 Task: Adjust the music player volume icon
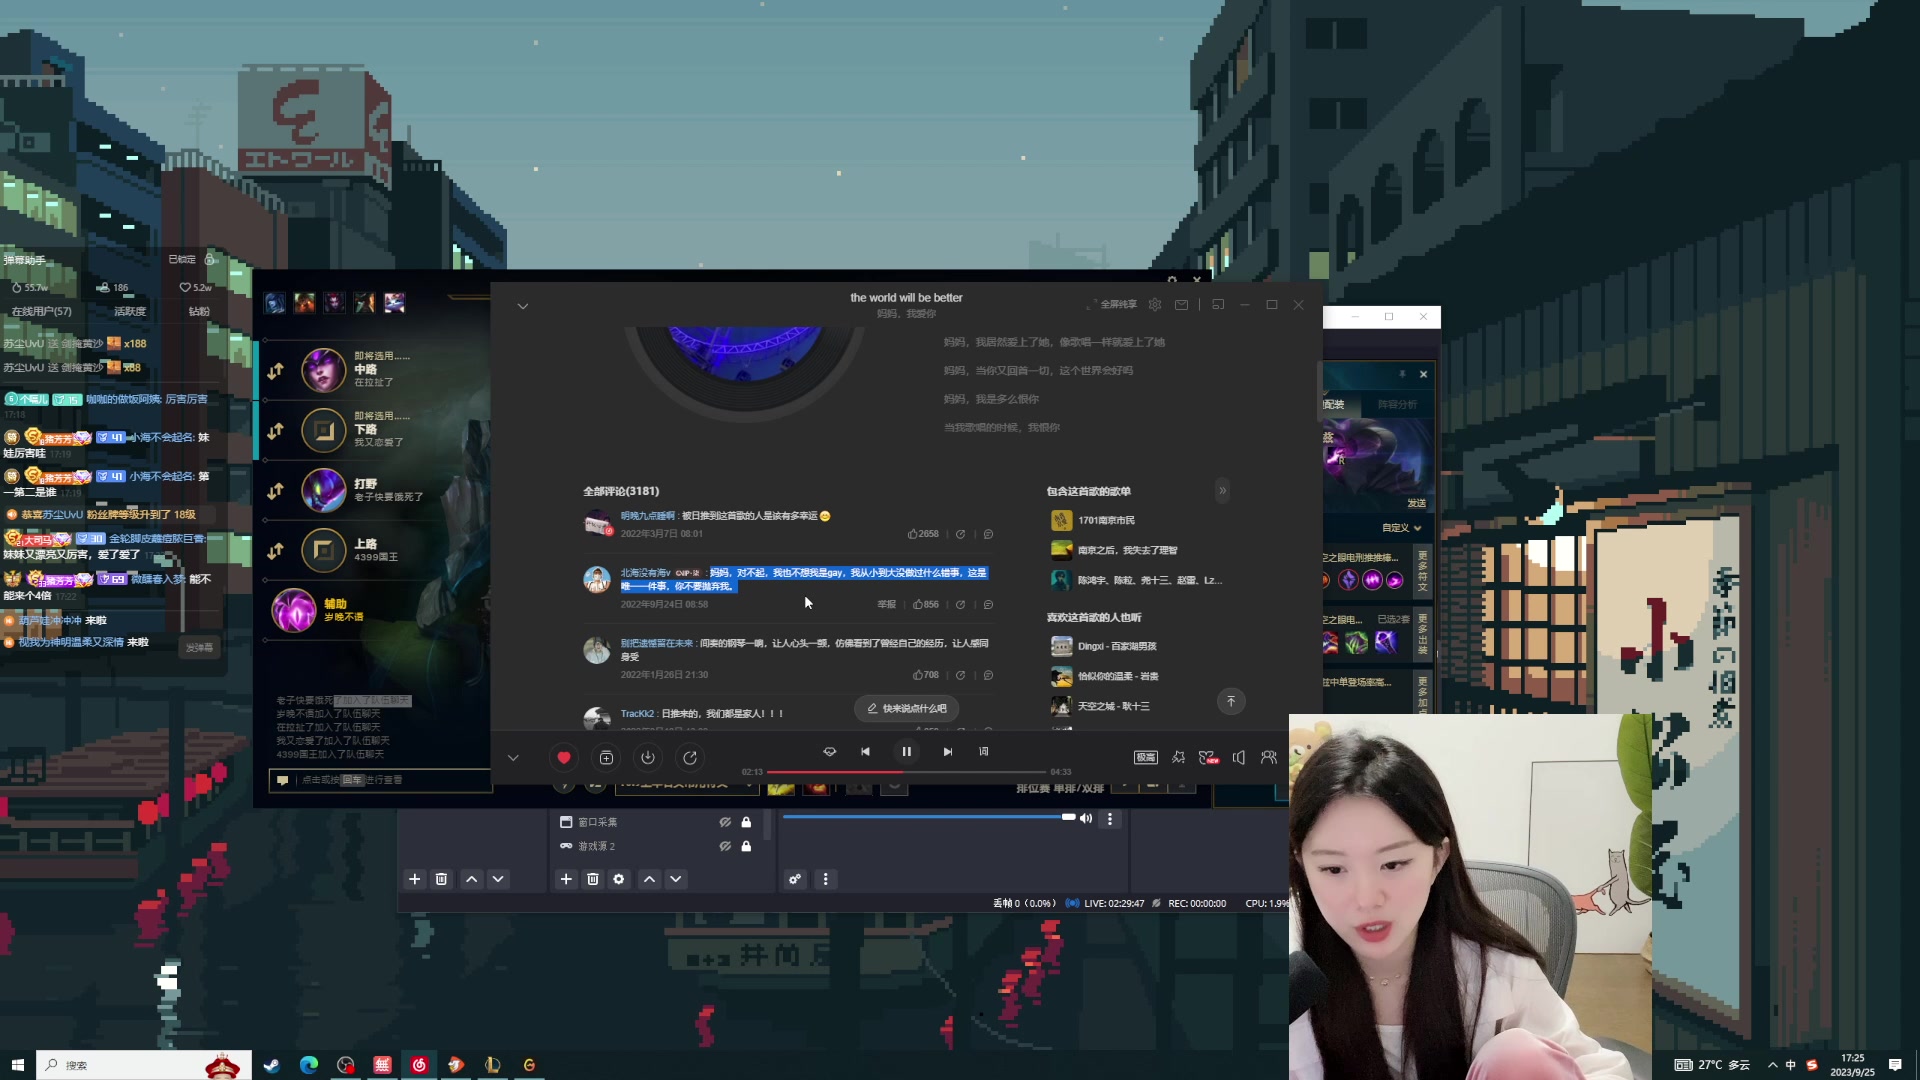pos(1239,758)
